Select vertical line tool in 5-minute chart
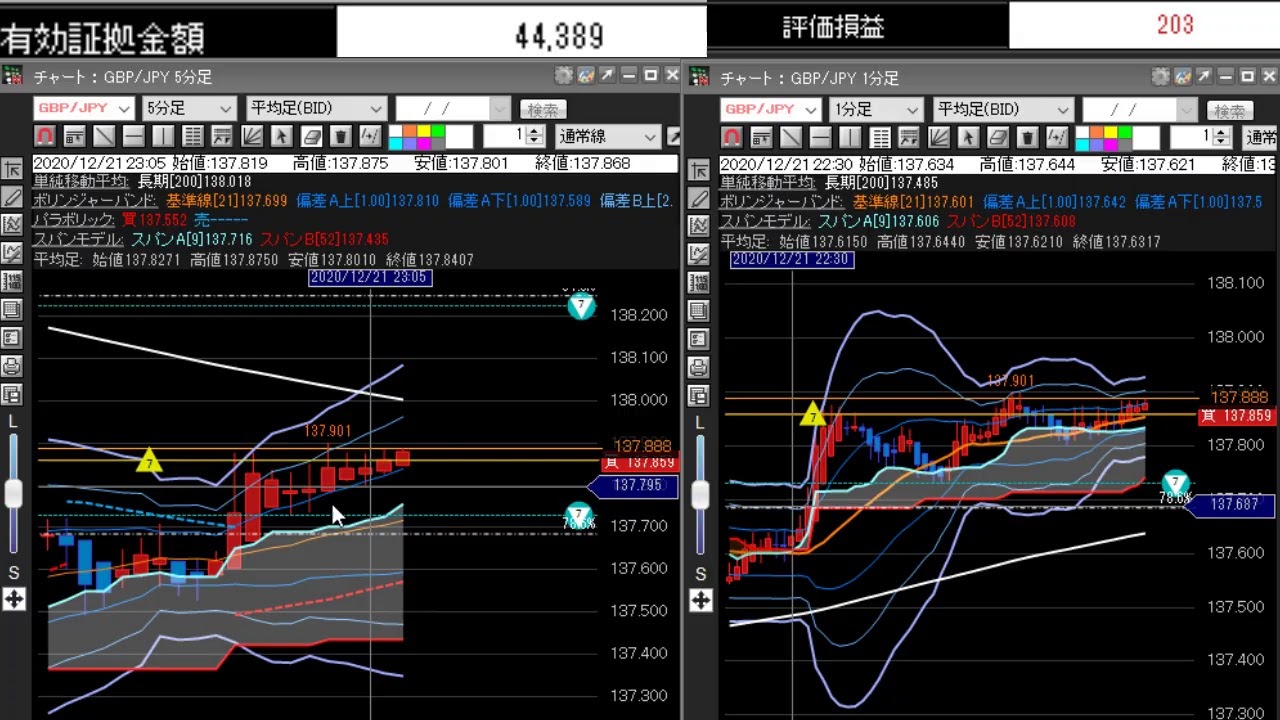The width and height of the screenshot is (1280, 720). click(163, 137)
